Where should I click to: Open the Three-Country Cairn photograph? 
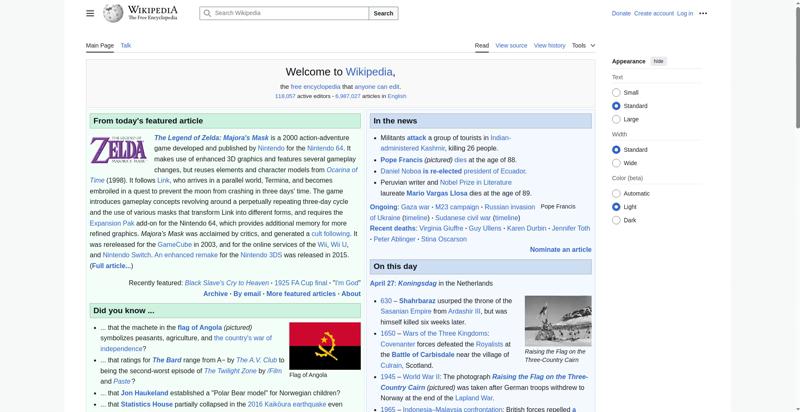(x=558, y=321)
